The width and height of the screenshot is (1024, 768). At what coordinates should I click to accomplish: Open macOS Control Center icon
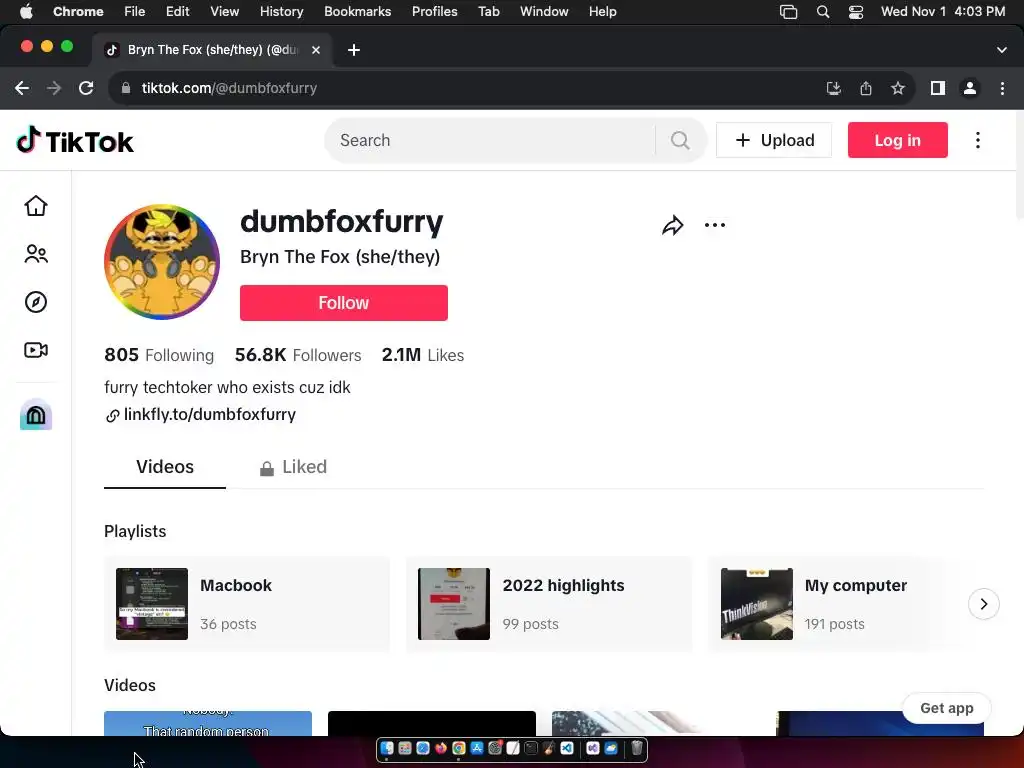[x=856, y=12]
